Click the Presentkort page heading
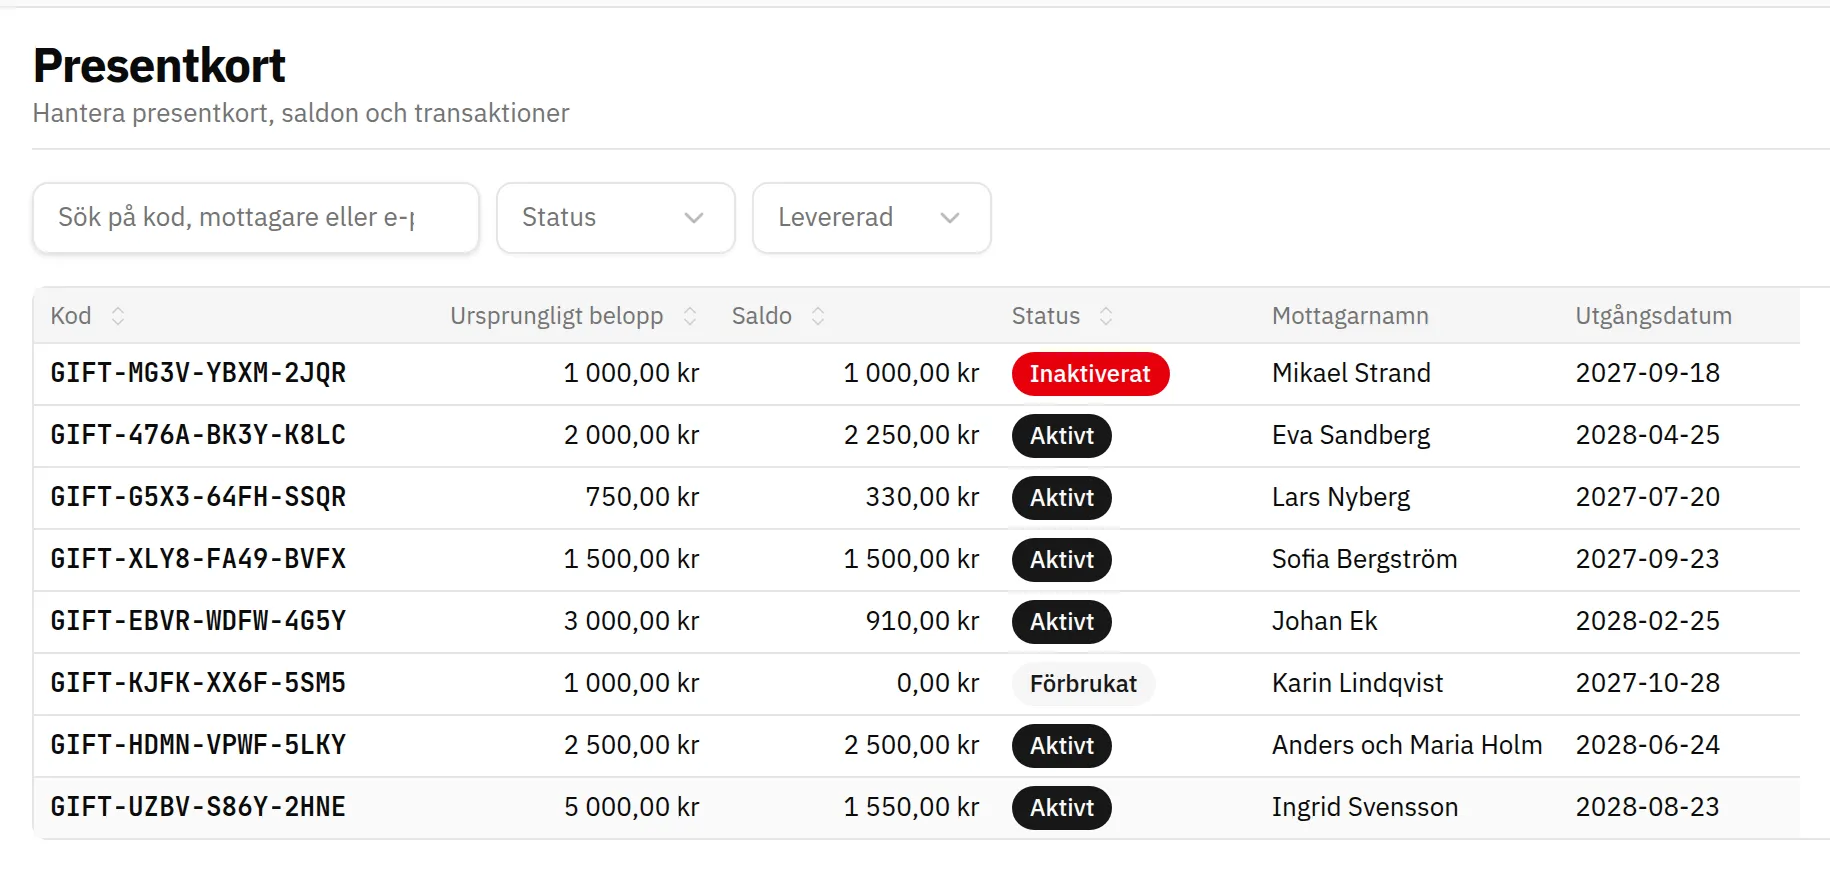The width and height of the screenshot is (1830, 870). [159, 66]
